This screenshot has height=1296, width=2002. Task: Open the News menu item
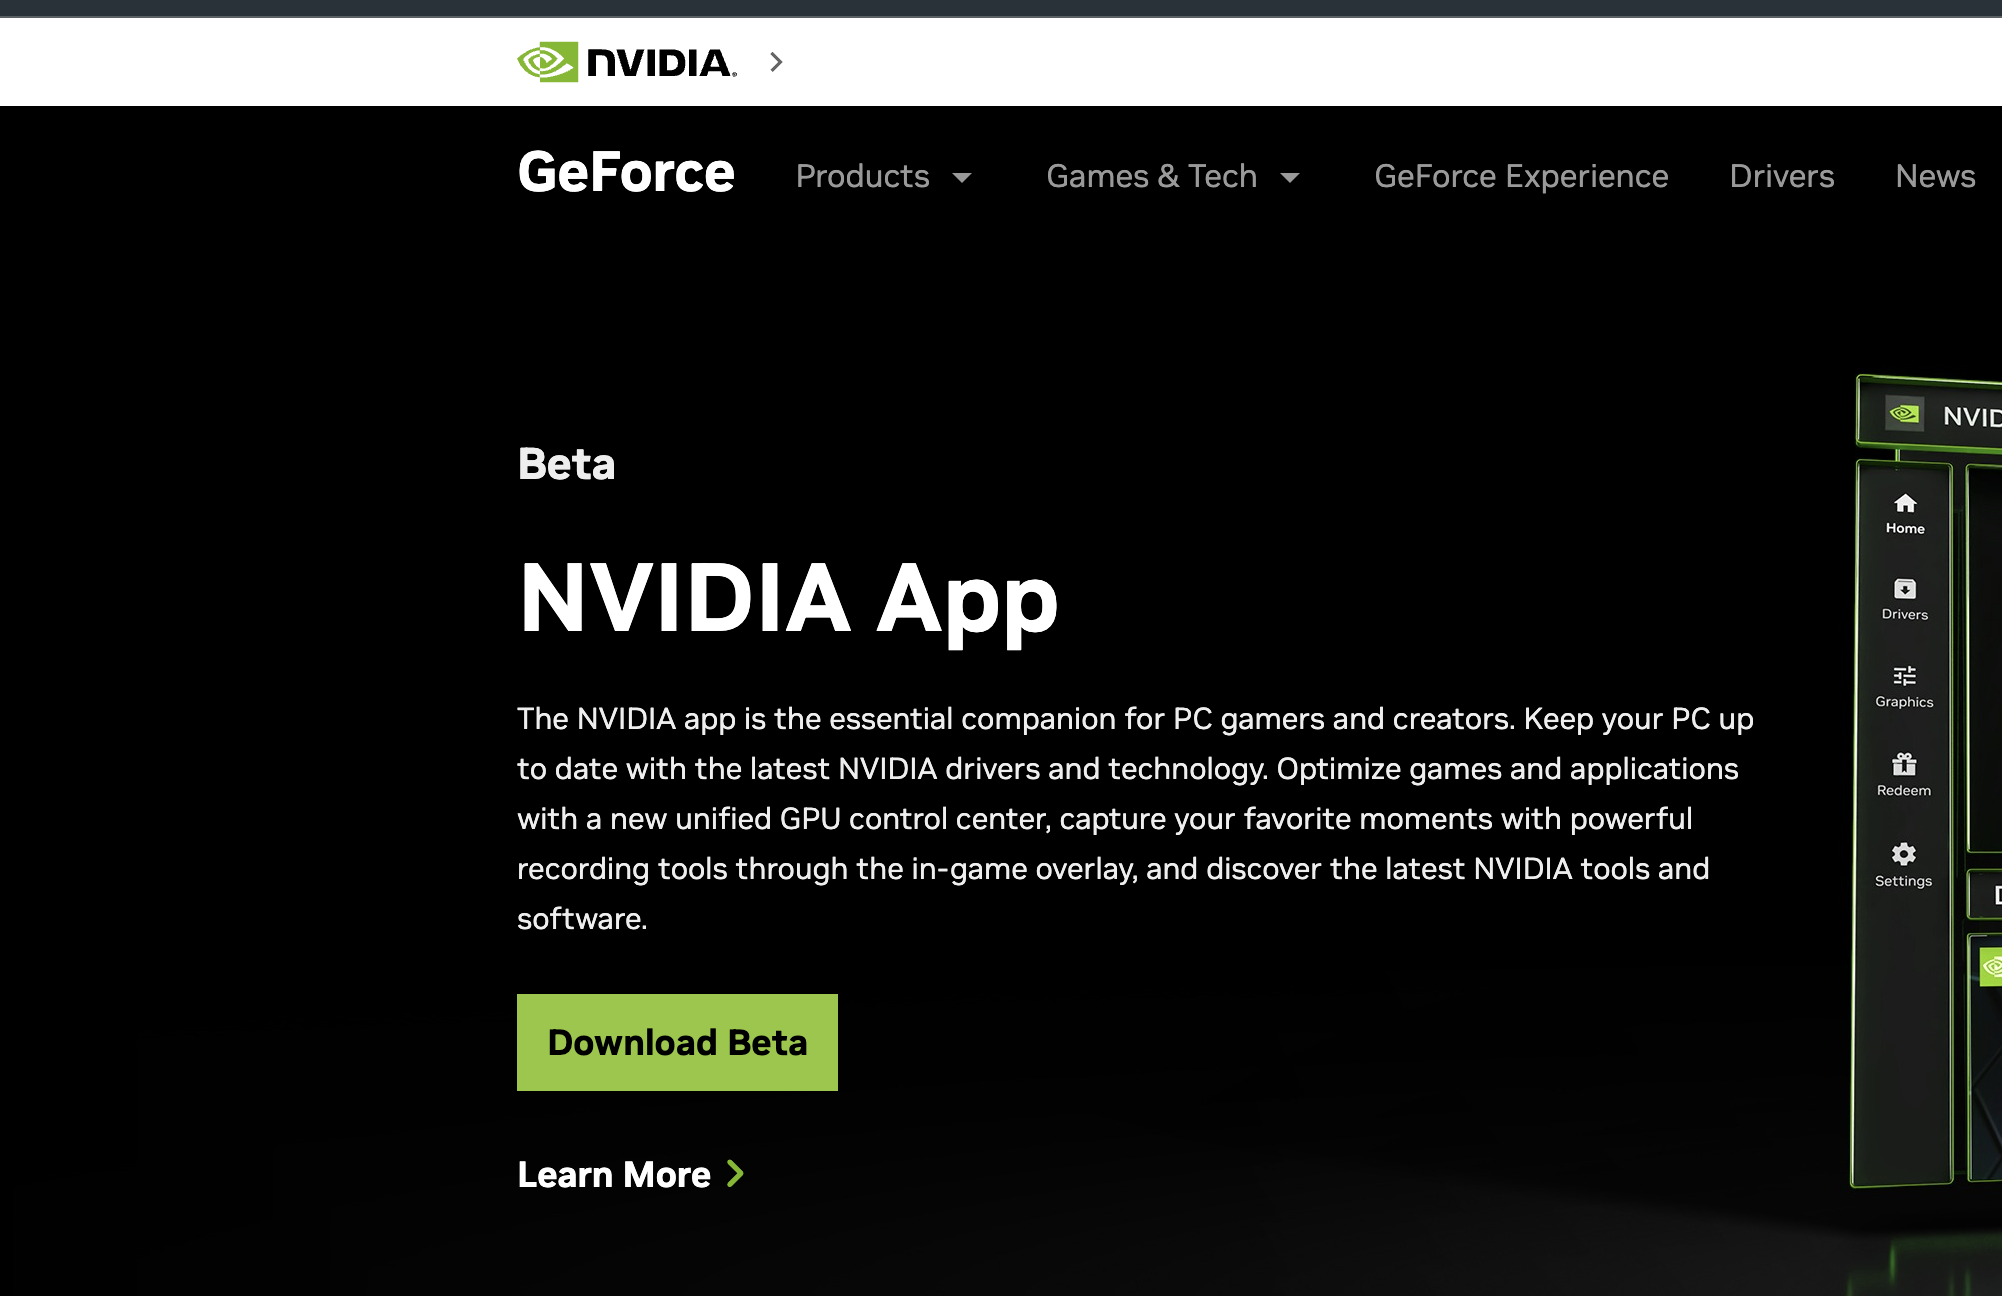point(1935,176)
